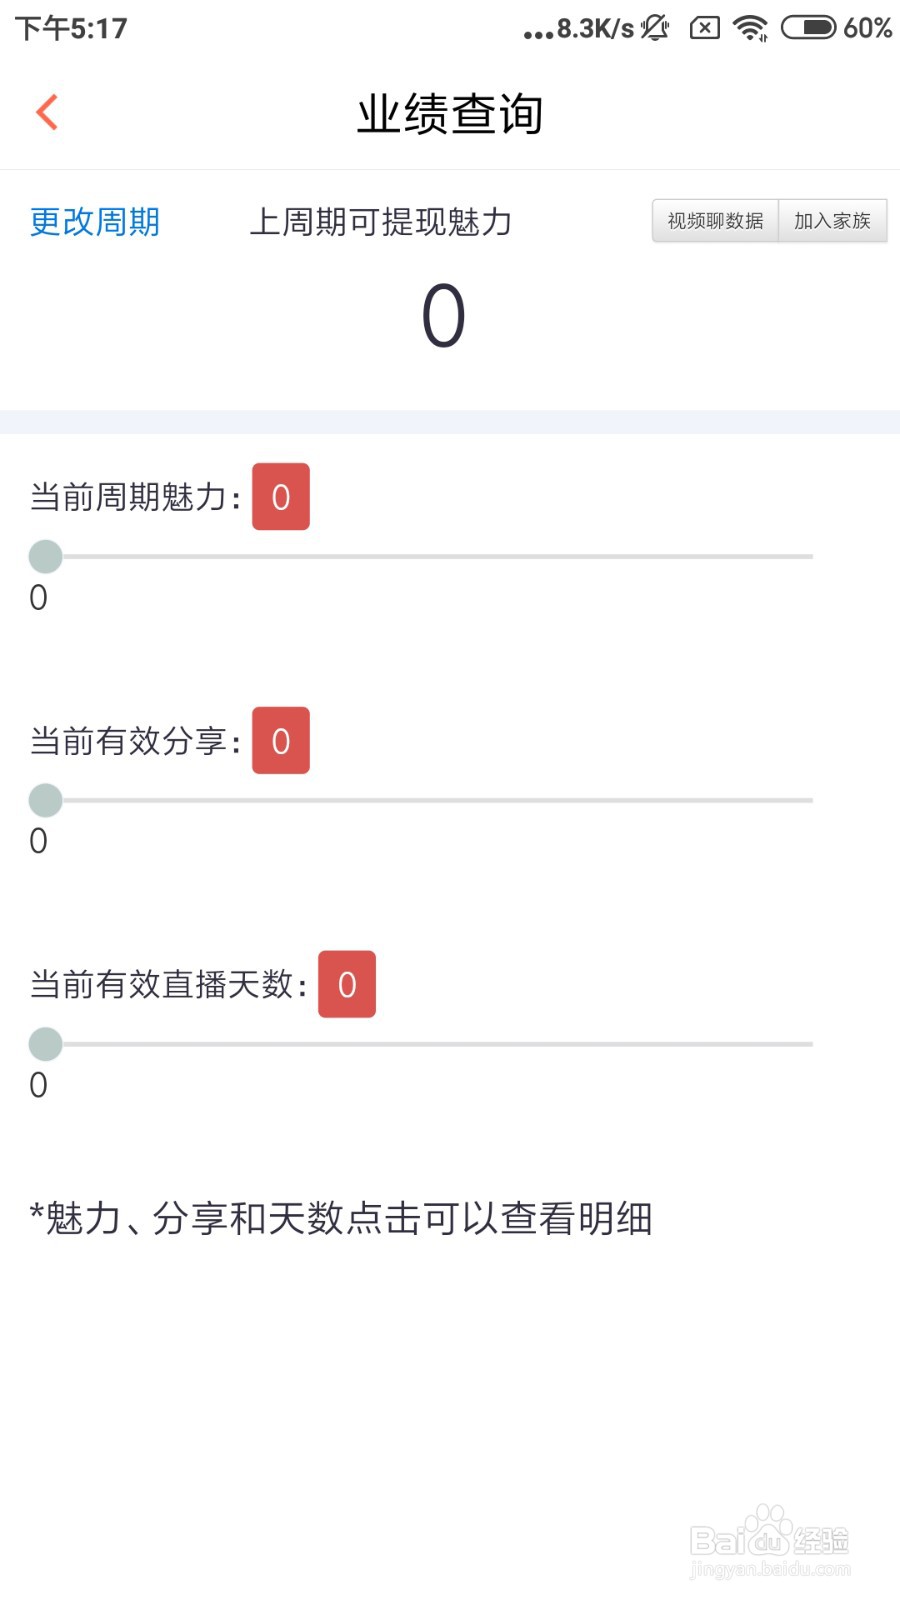900x1600 pixels.
Task: Click the 当前周期魅力 slider handle
Action: [46, 556]
